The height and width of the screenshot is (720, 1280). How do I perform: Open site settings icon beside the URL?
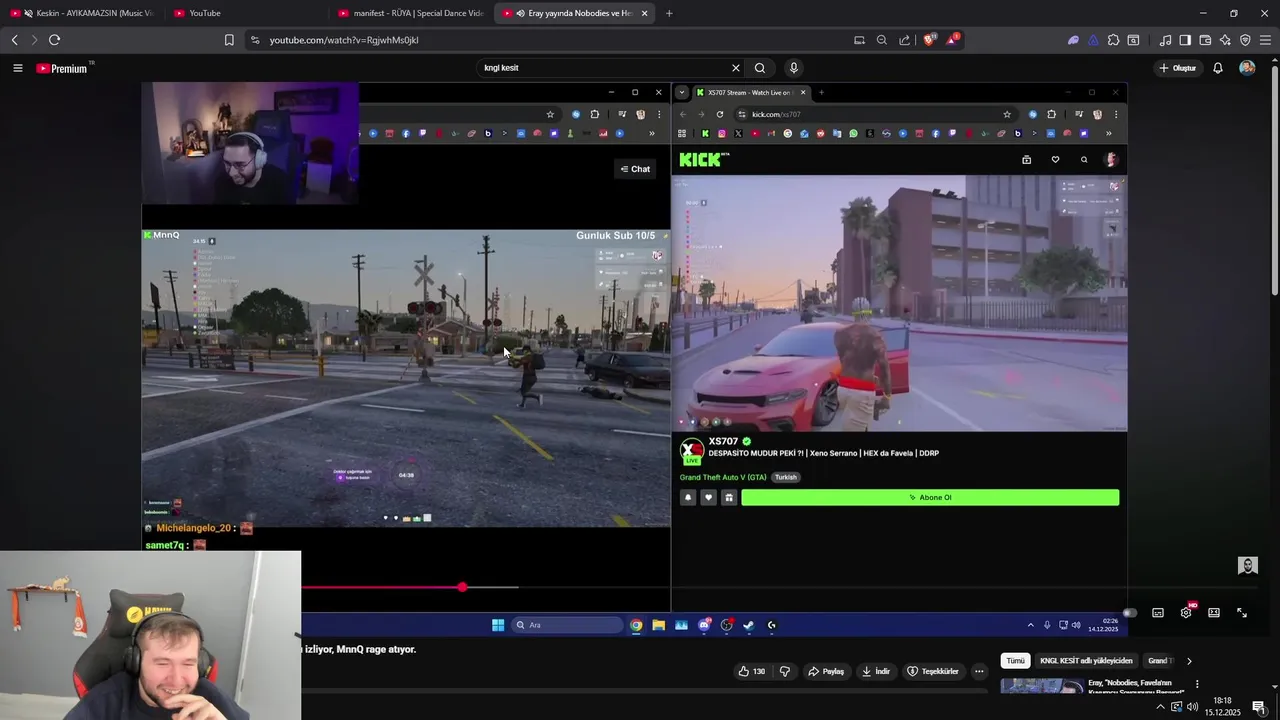pos(255,40)
